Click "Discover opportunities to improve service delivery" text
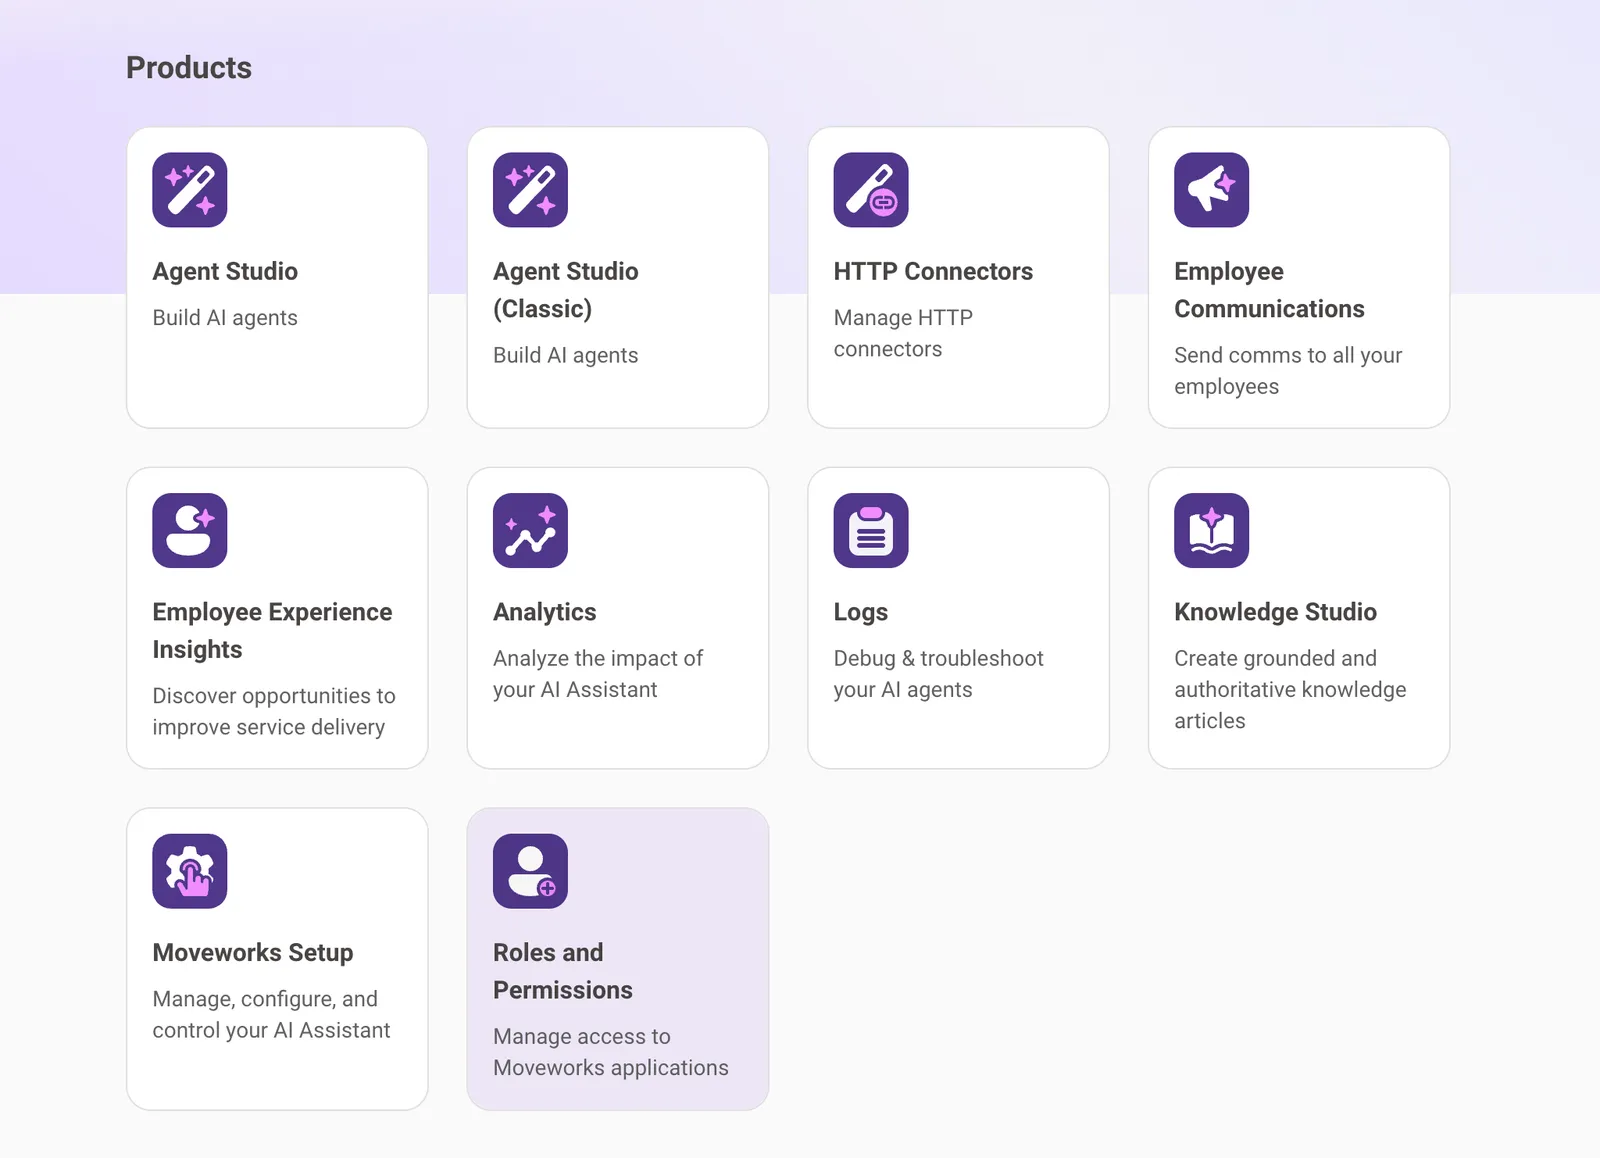The image size is (1600, 1158). click(274, 711)
